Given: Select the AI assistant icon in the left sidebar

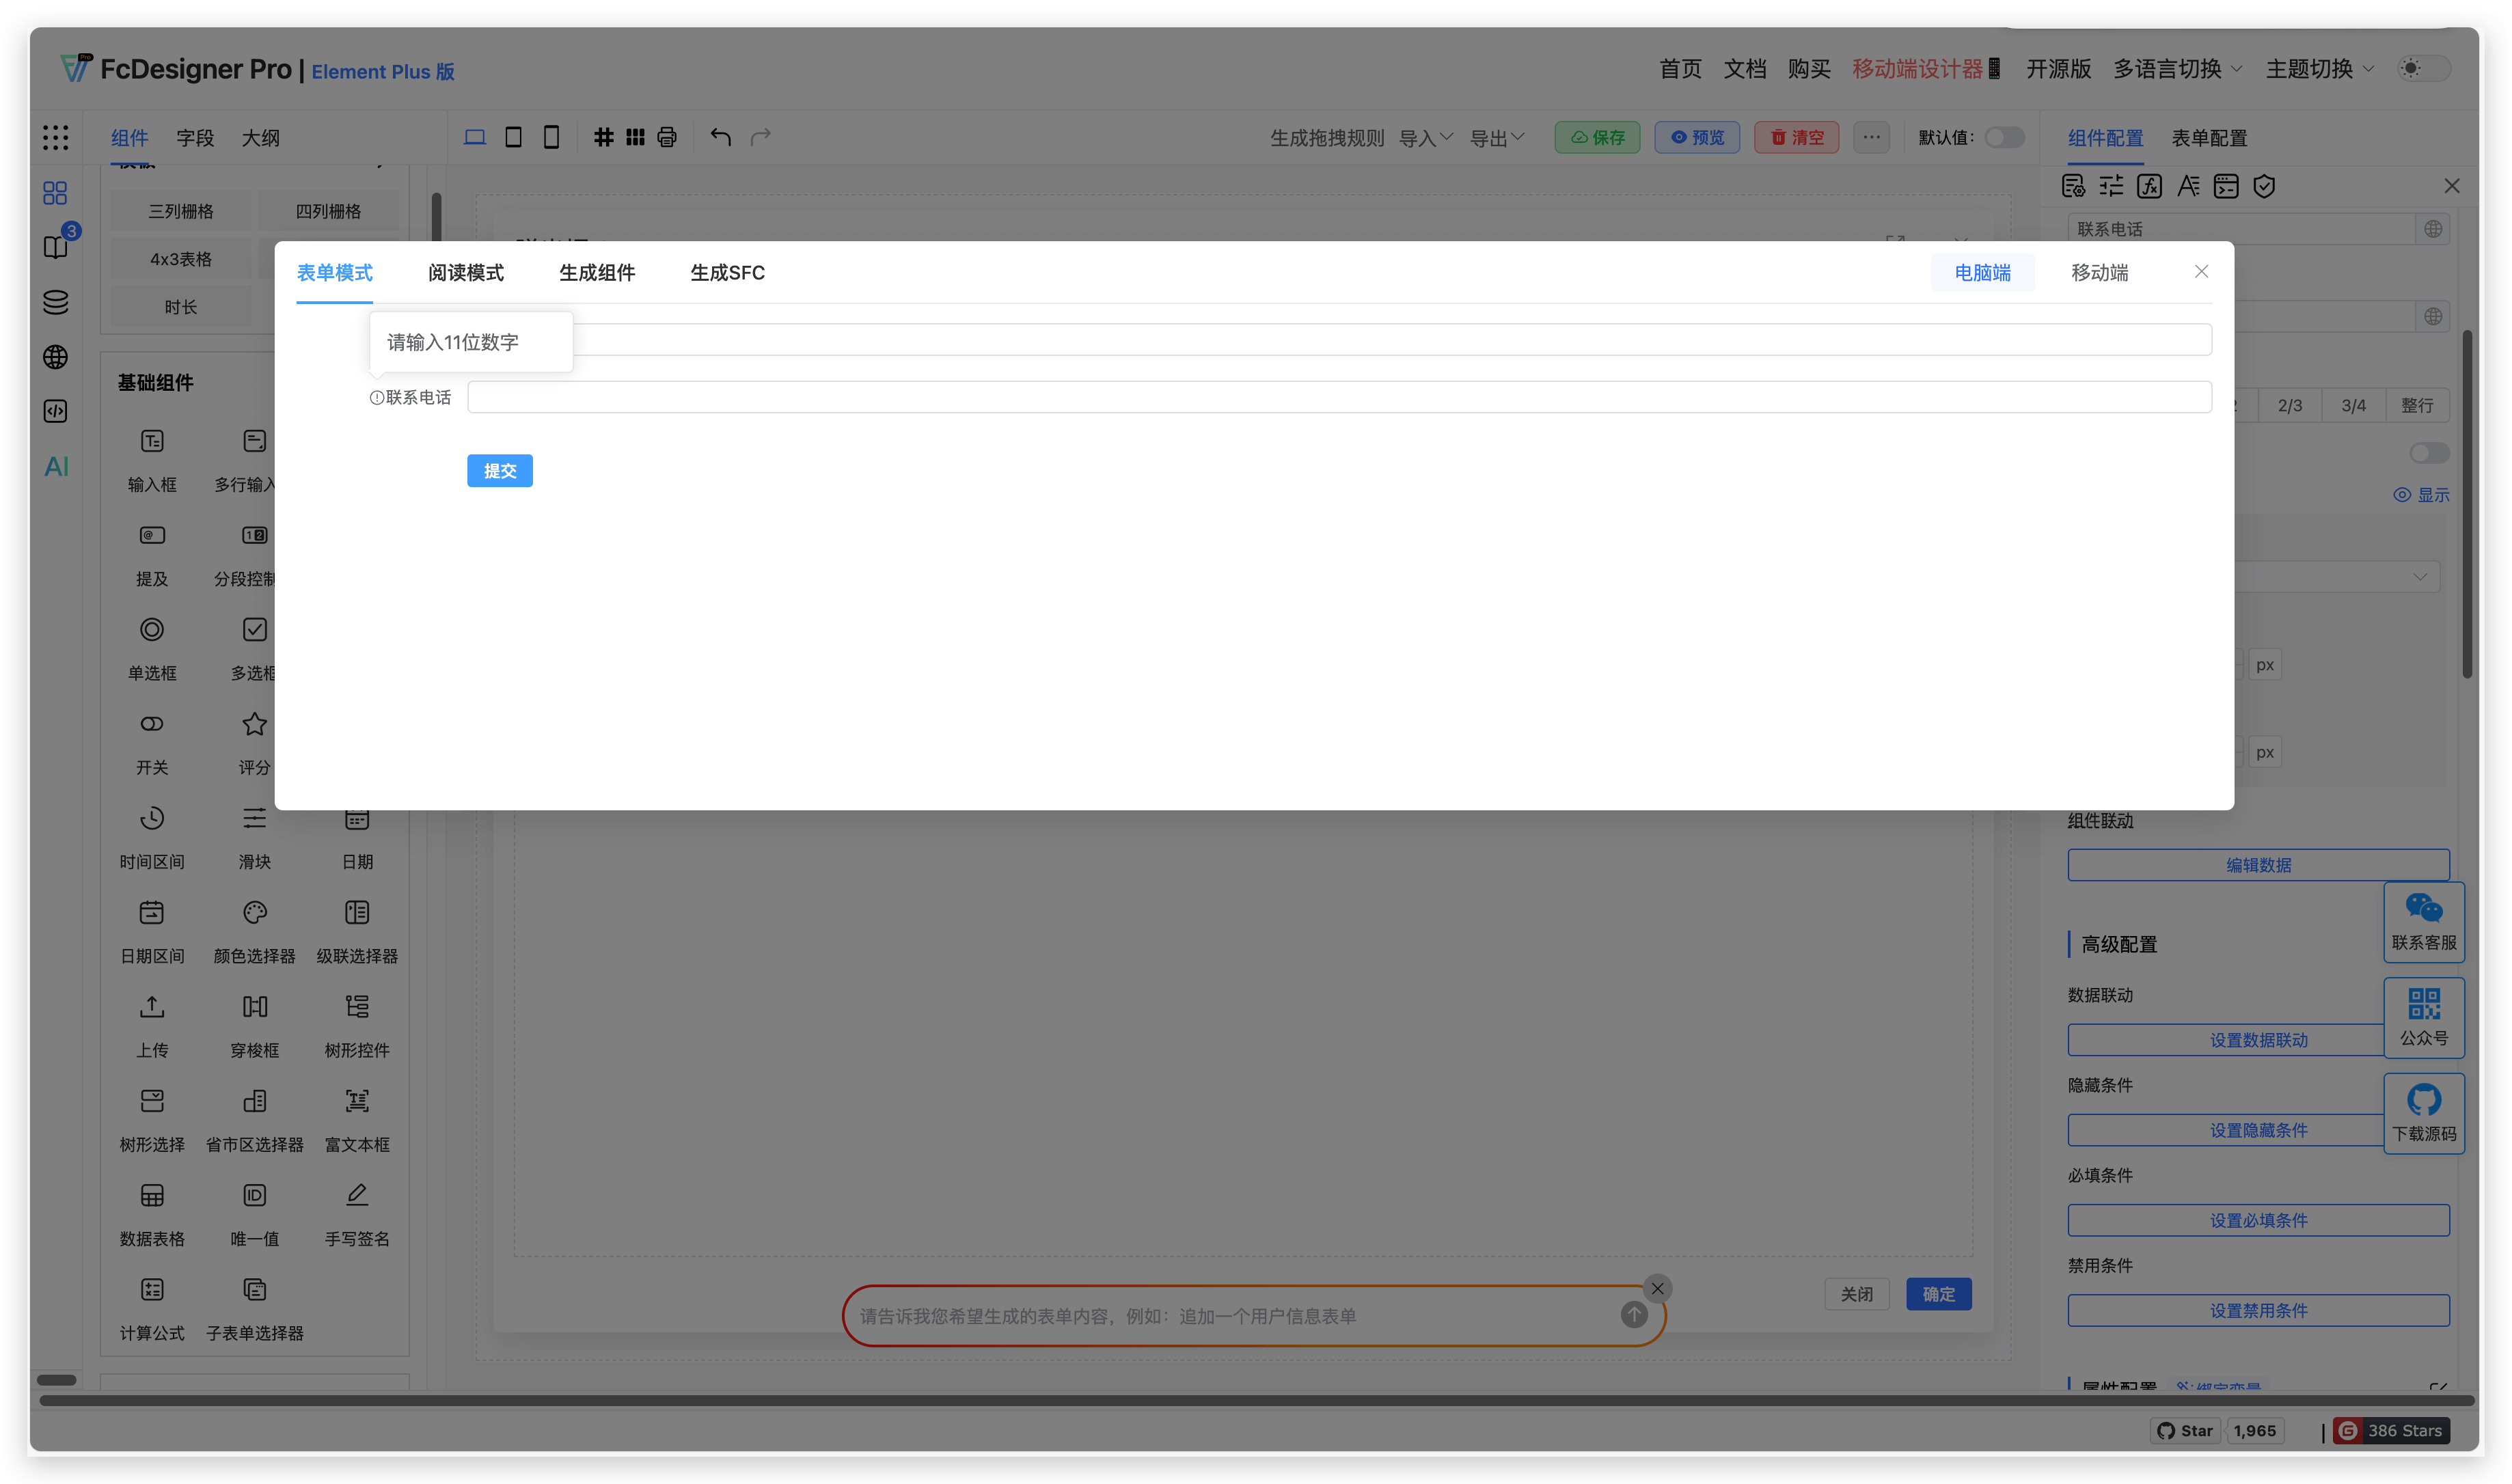Looking at the screenshot, I should coord(55,466).
